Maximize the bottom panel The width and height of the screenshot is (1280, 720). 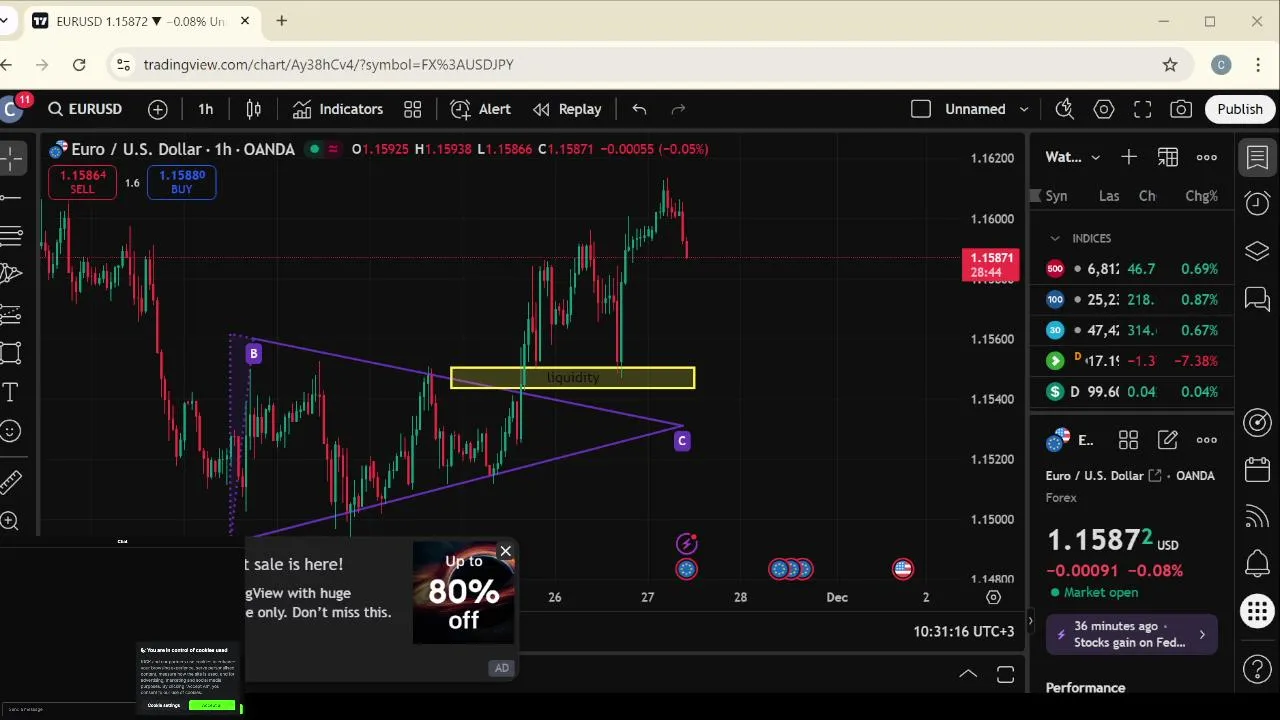pyautogui.click(x=1006, y=674)
